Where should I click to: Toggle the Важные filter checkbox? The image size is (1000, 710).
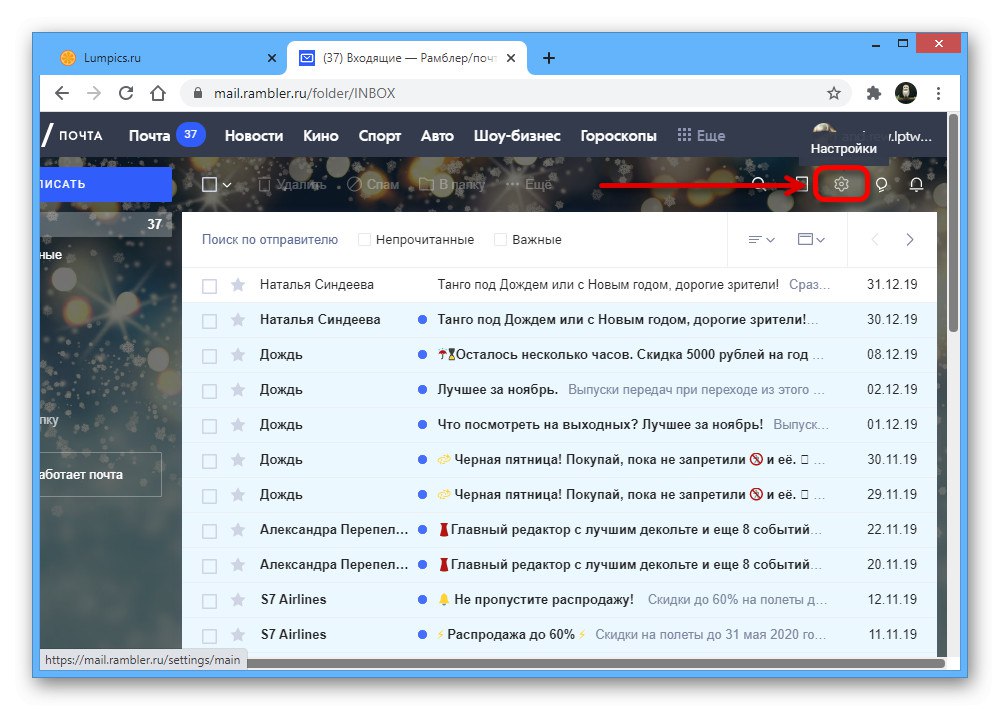(501, 240)
